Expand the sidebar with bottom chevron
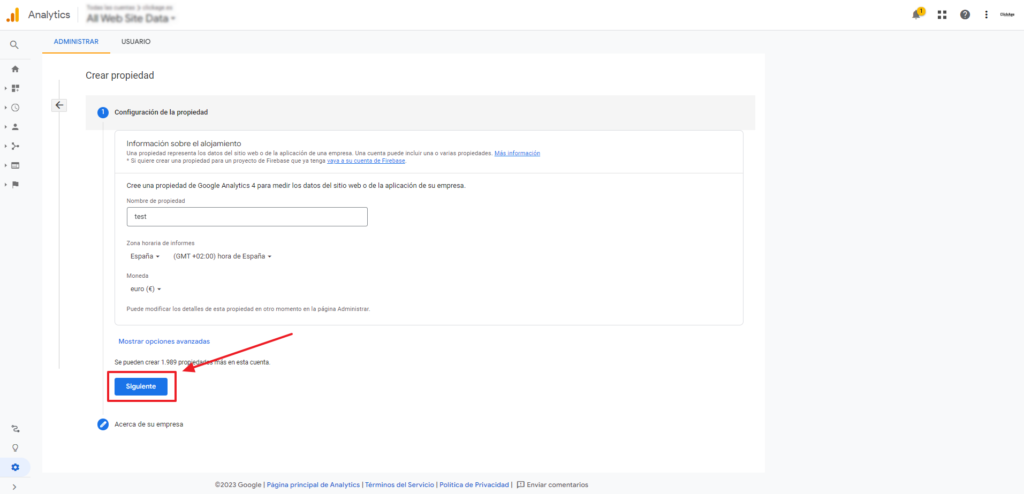Screen dimensions: 1024x494 tap(14, 487)
